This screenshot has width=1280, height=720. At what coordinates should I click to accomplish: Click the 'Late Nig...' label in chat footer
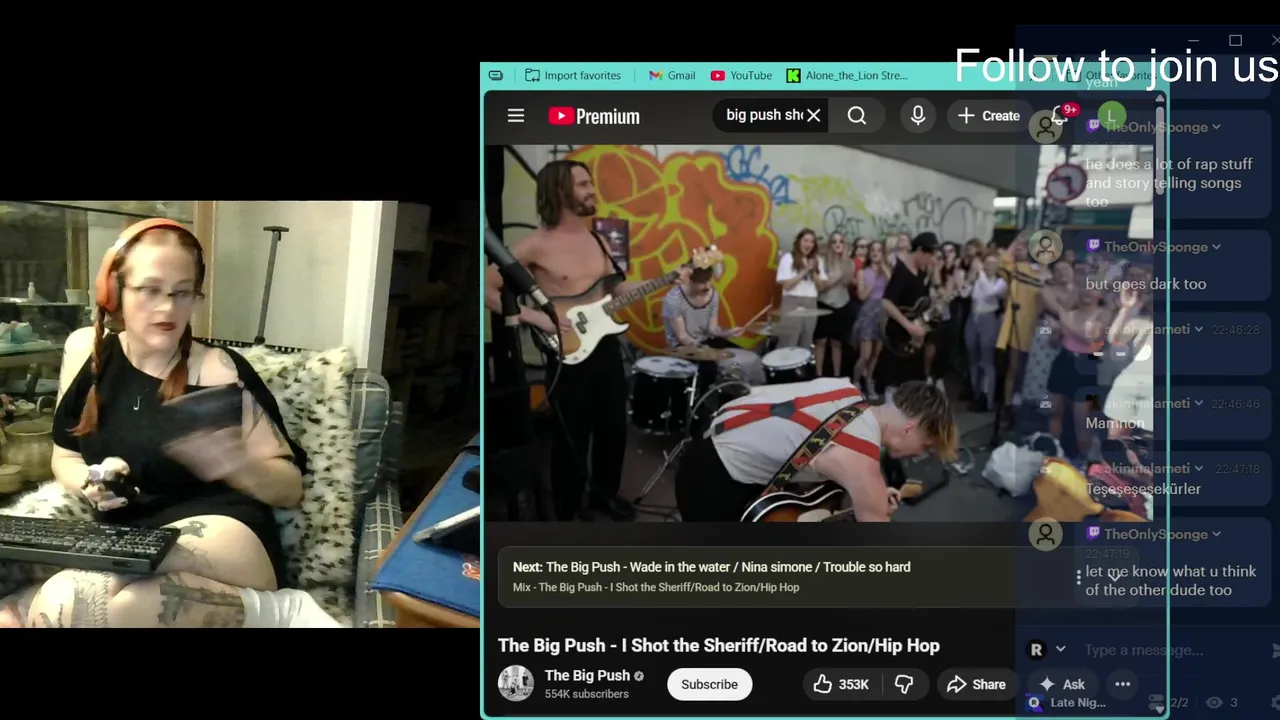tap(1078, 703)
